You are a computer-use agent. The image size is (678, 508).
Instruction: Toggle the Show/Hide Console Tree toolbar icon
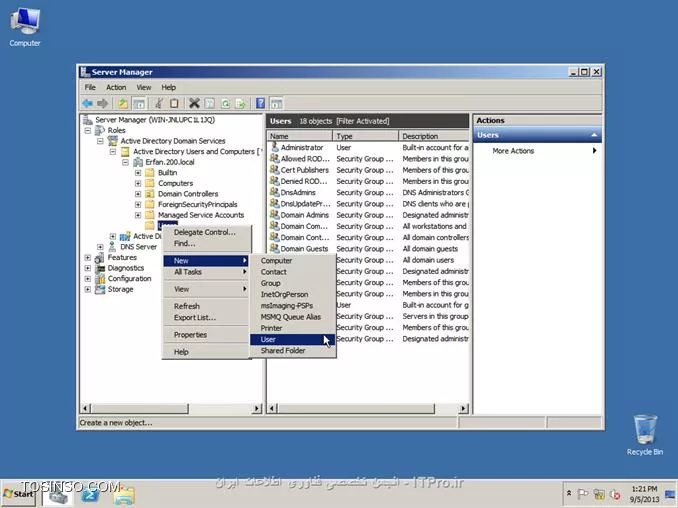pos(139,103)
